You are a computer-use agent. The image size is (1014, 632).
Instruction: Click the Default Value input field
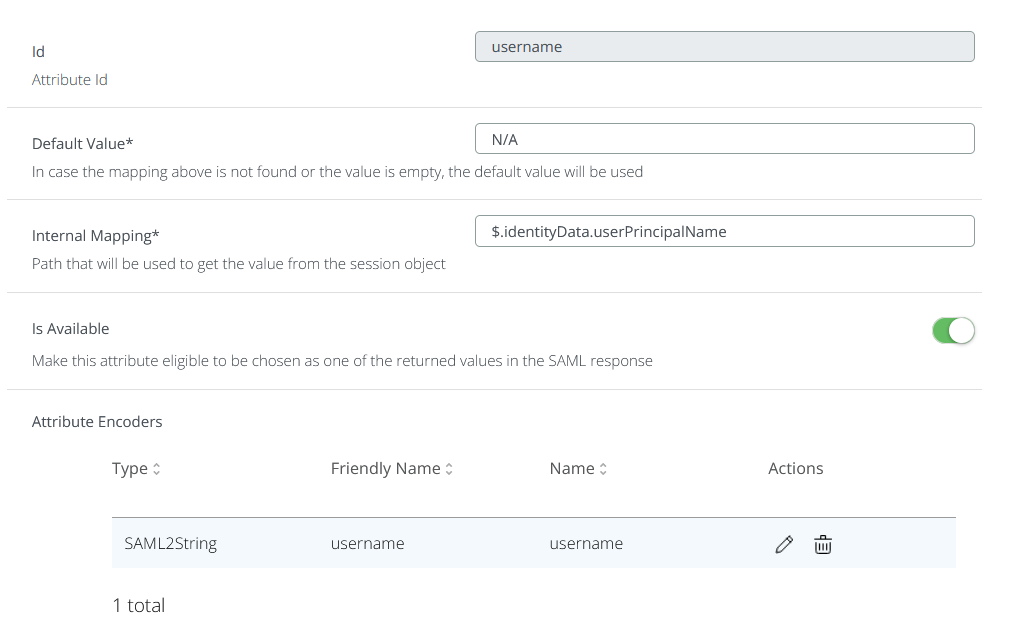coord(724,139)
